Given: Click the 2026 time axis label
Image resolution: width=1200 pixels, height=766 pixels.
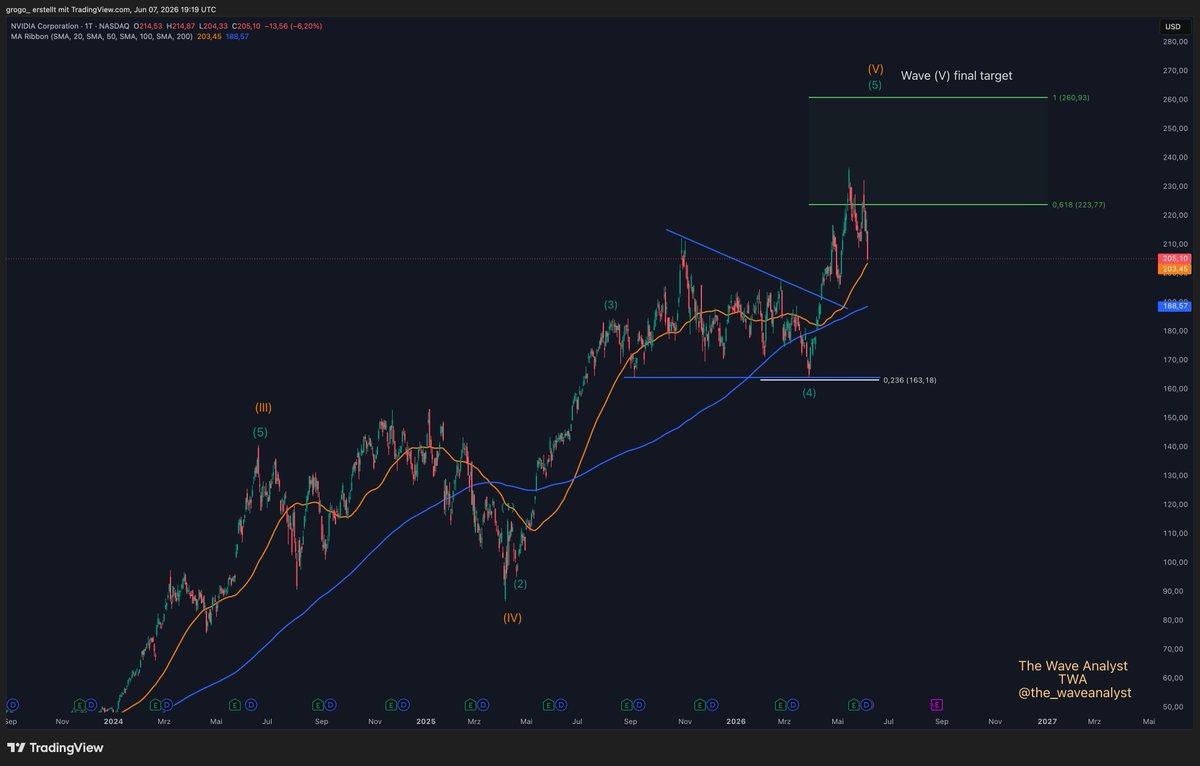Looking at the screenshot, I should click(736, 720).
